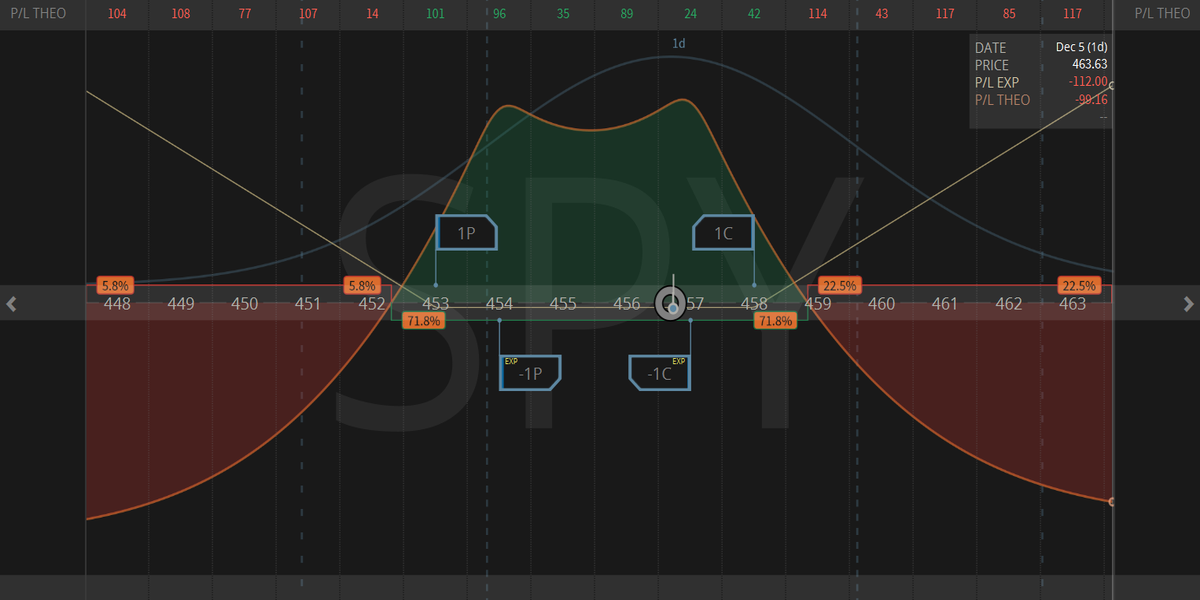Click the 450 price on the axis
The height and width of the screenshot is (600, 1200).
pos(245,304)
